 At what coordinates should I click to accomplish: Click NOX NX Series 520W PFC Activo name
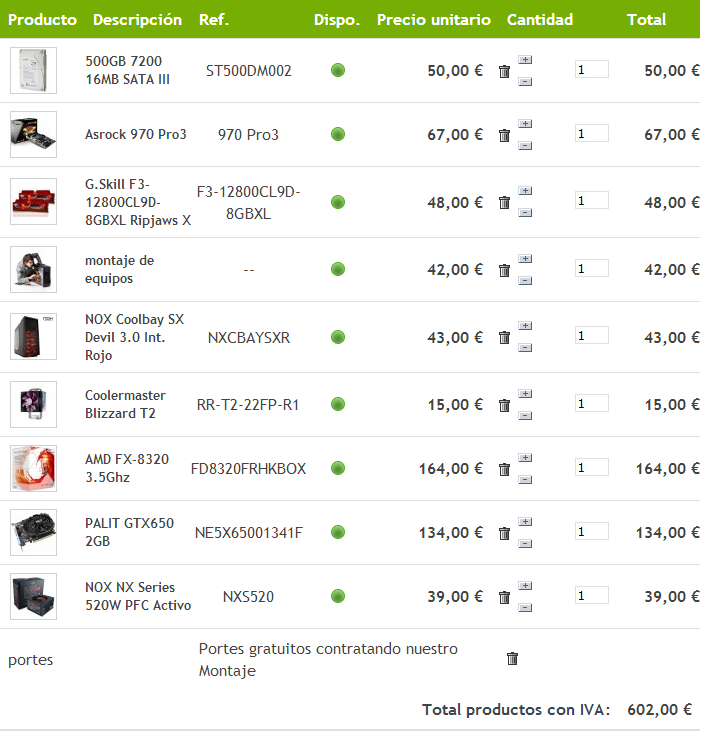[x=137, y=596]
